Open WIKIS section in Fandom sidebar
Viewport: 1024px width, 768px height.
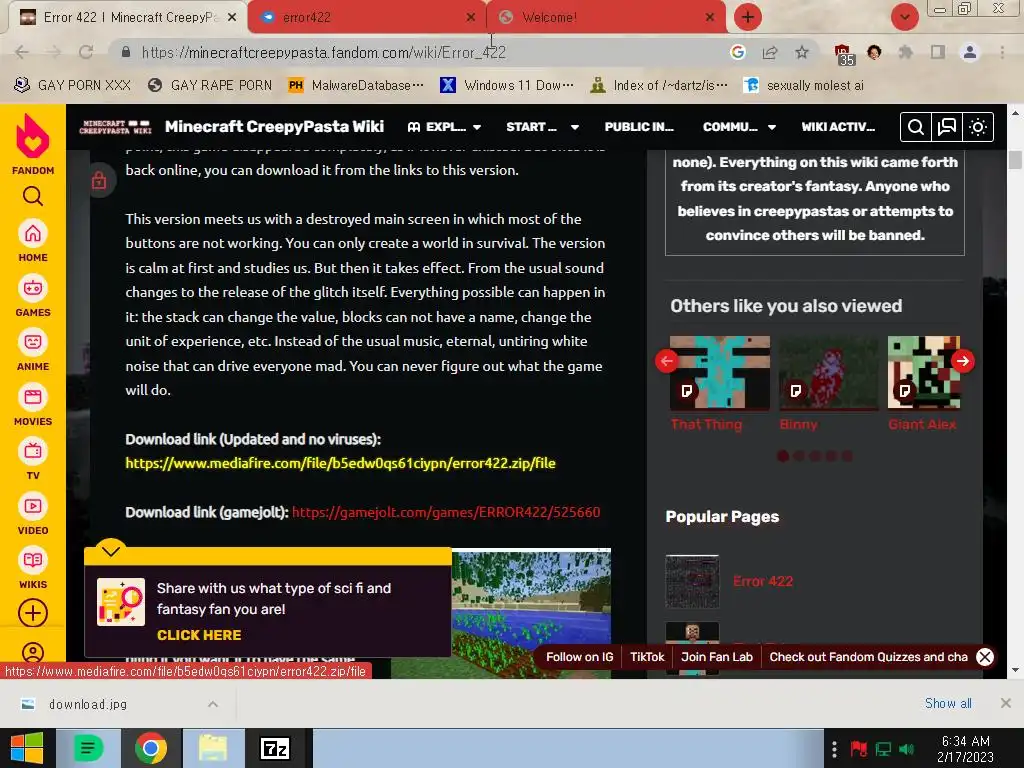click(x=33, y=569)
